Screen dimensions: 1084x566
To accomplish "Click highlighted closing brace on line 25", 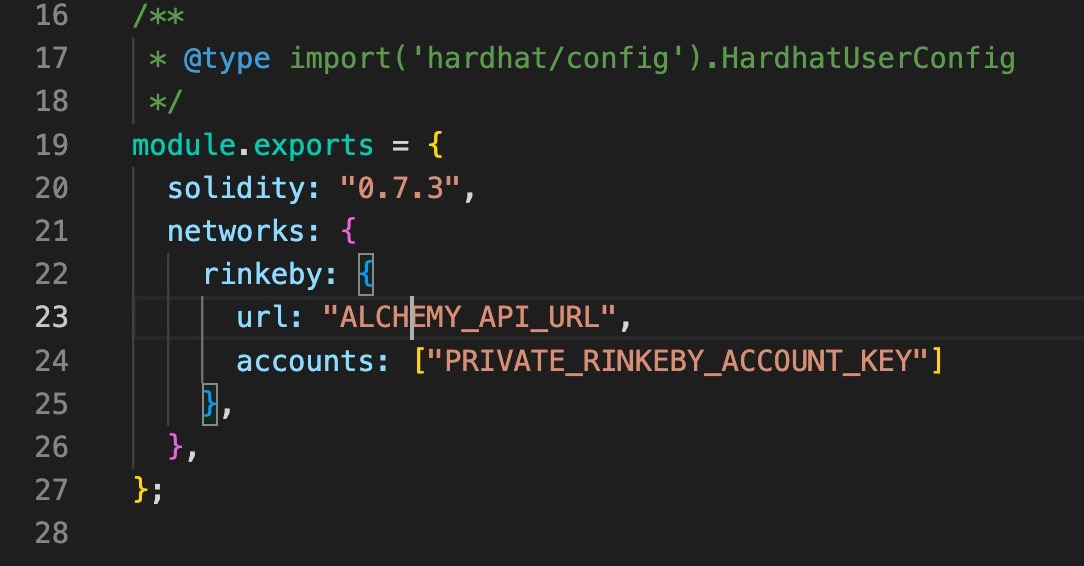I will [210, 403].
